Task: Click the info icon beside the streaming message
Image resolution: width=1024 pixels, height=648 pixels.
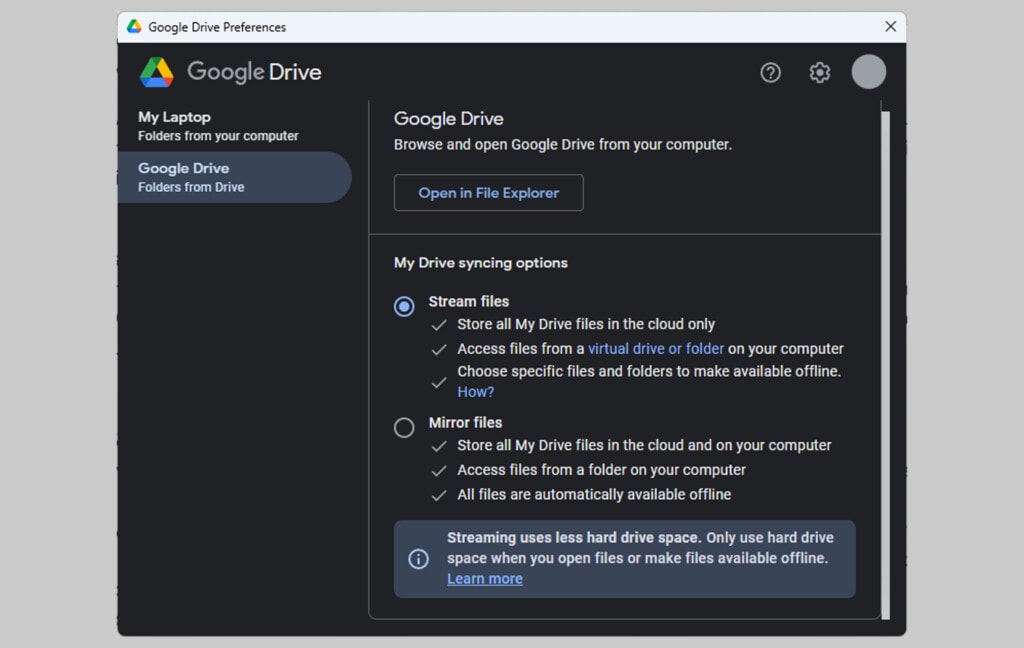Action: (x=419, y=558)
